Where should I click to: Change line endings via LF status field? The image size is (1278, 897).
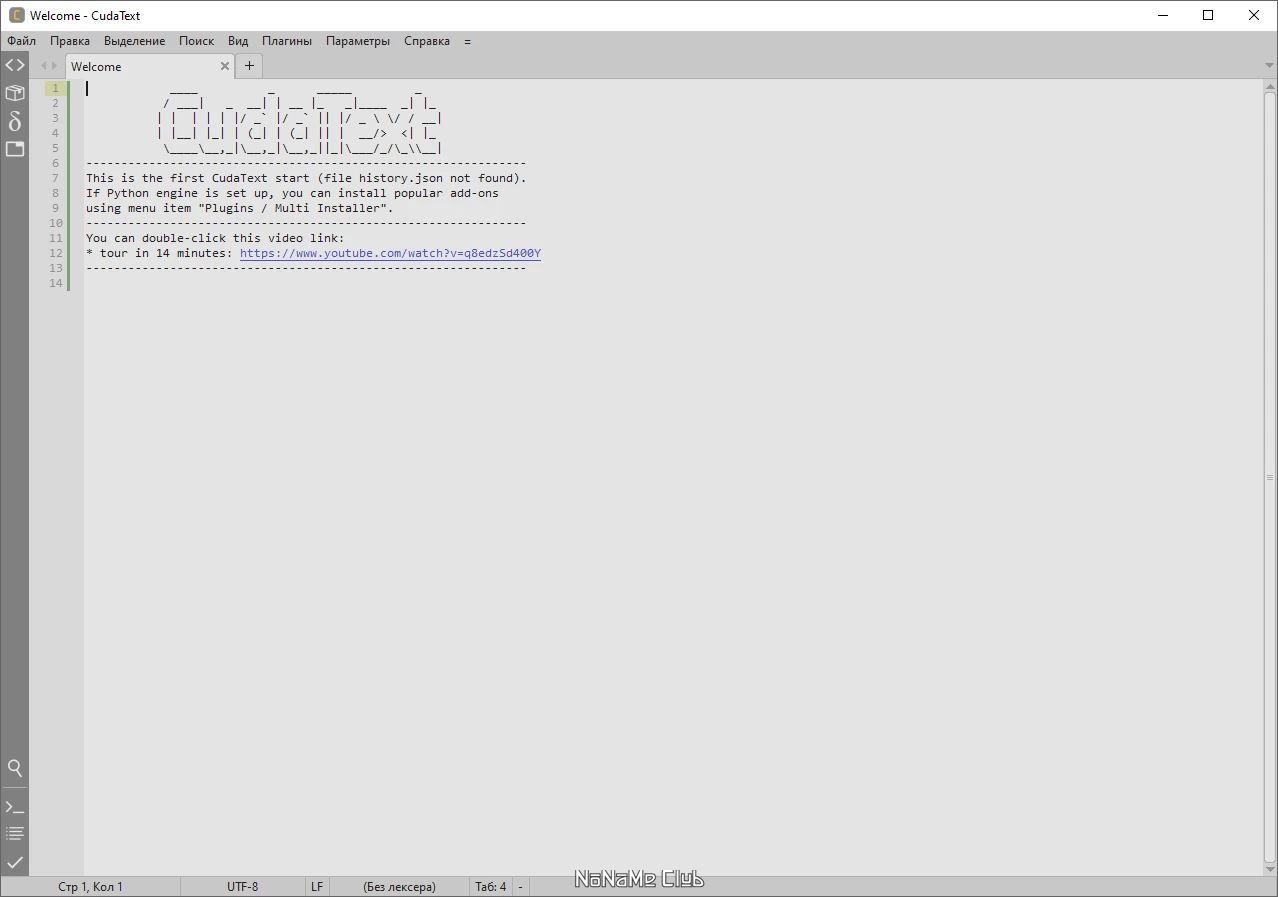pos(317,886)
